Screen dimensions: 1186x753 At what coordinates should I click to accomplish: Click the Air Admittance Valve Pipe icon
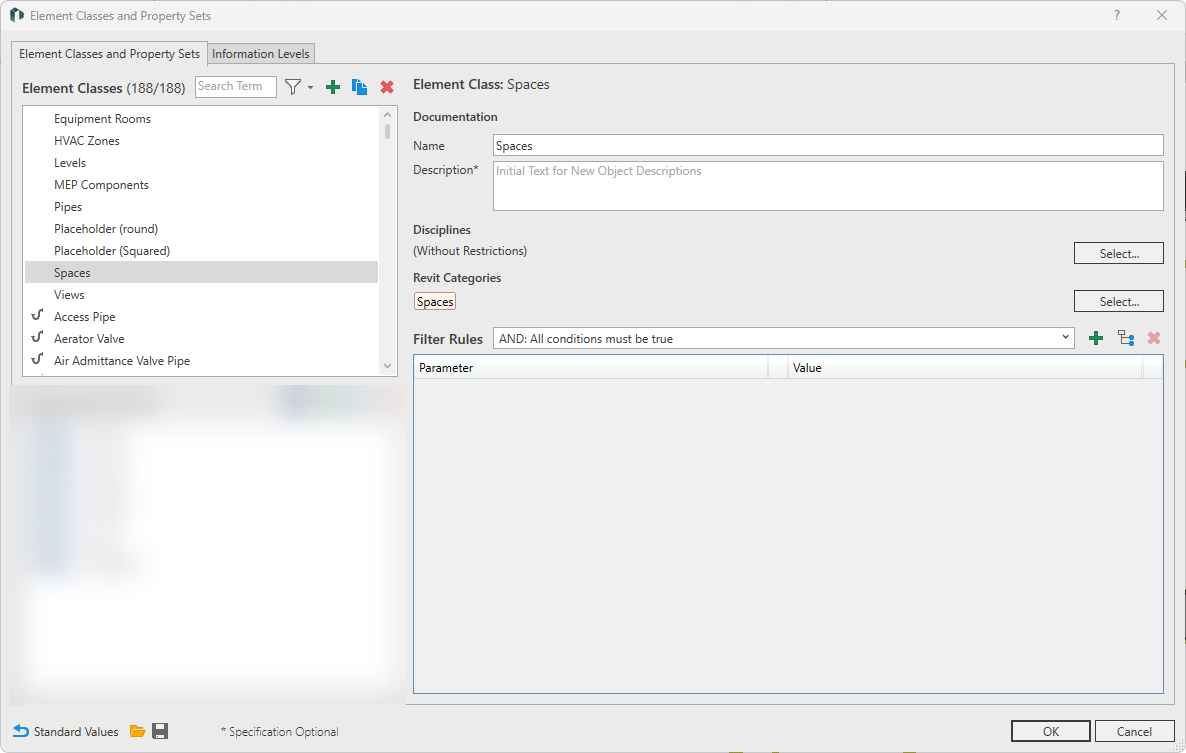tap(37, 360)
